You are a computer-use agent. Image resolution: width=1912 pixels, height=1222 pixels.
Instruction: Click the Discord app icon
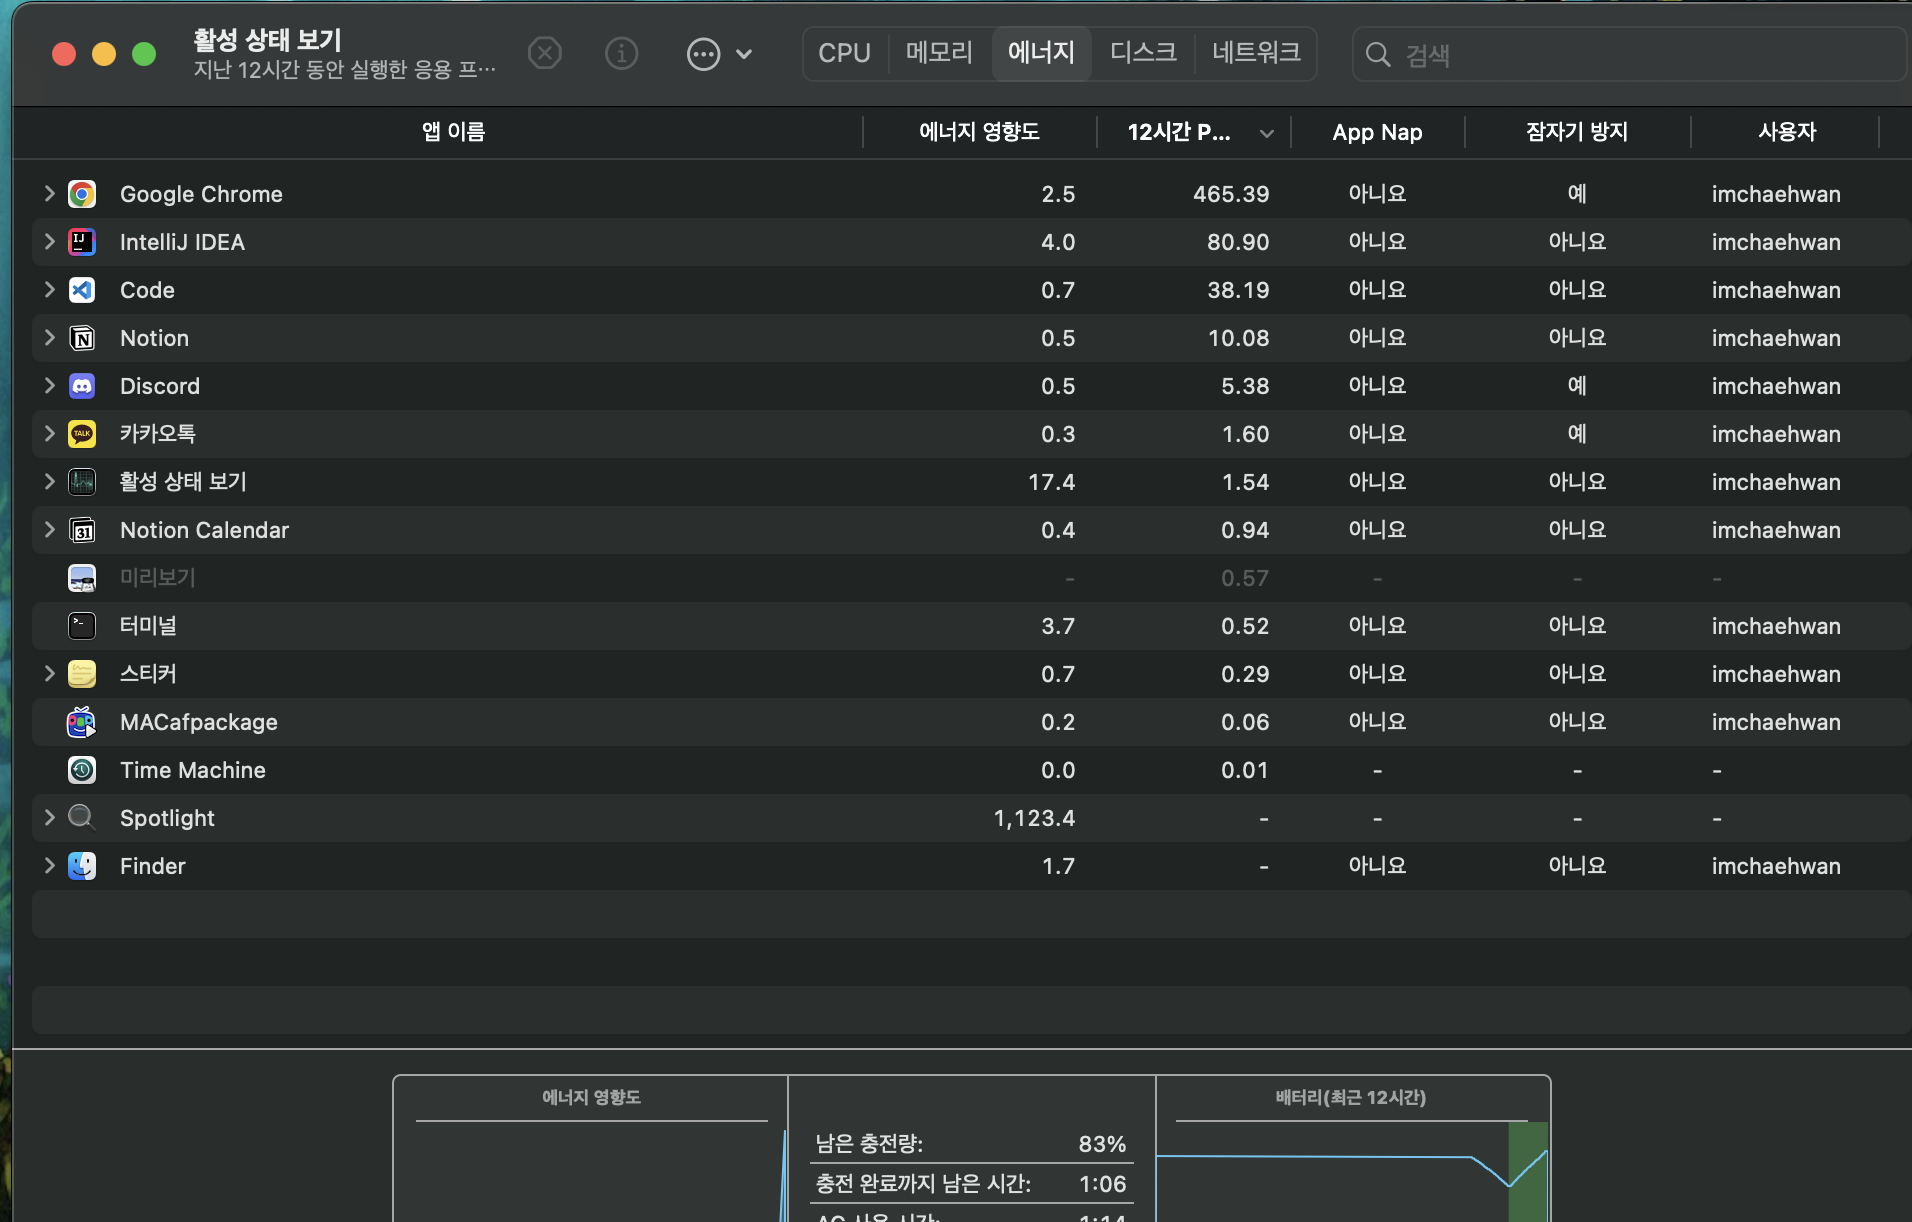click(82, 386)
